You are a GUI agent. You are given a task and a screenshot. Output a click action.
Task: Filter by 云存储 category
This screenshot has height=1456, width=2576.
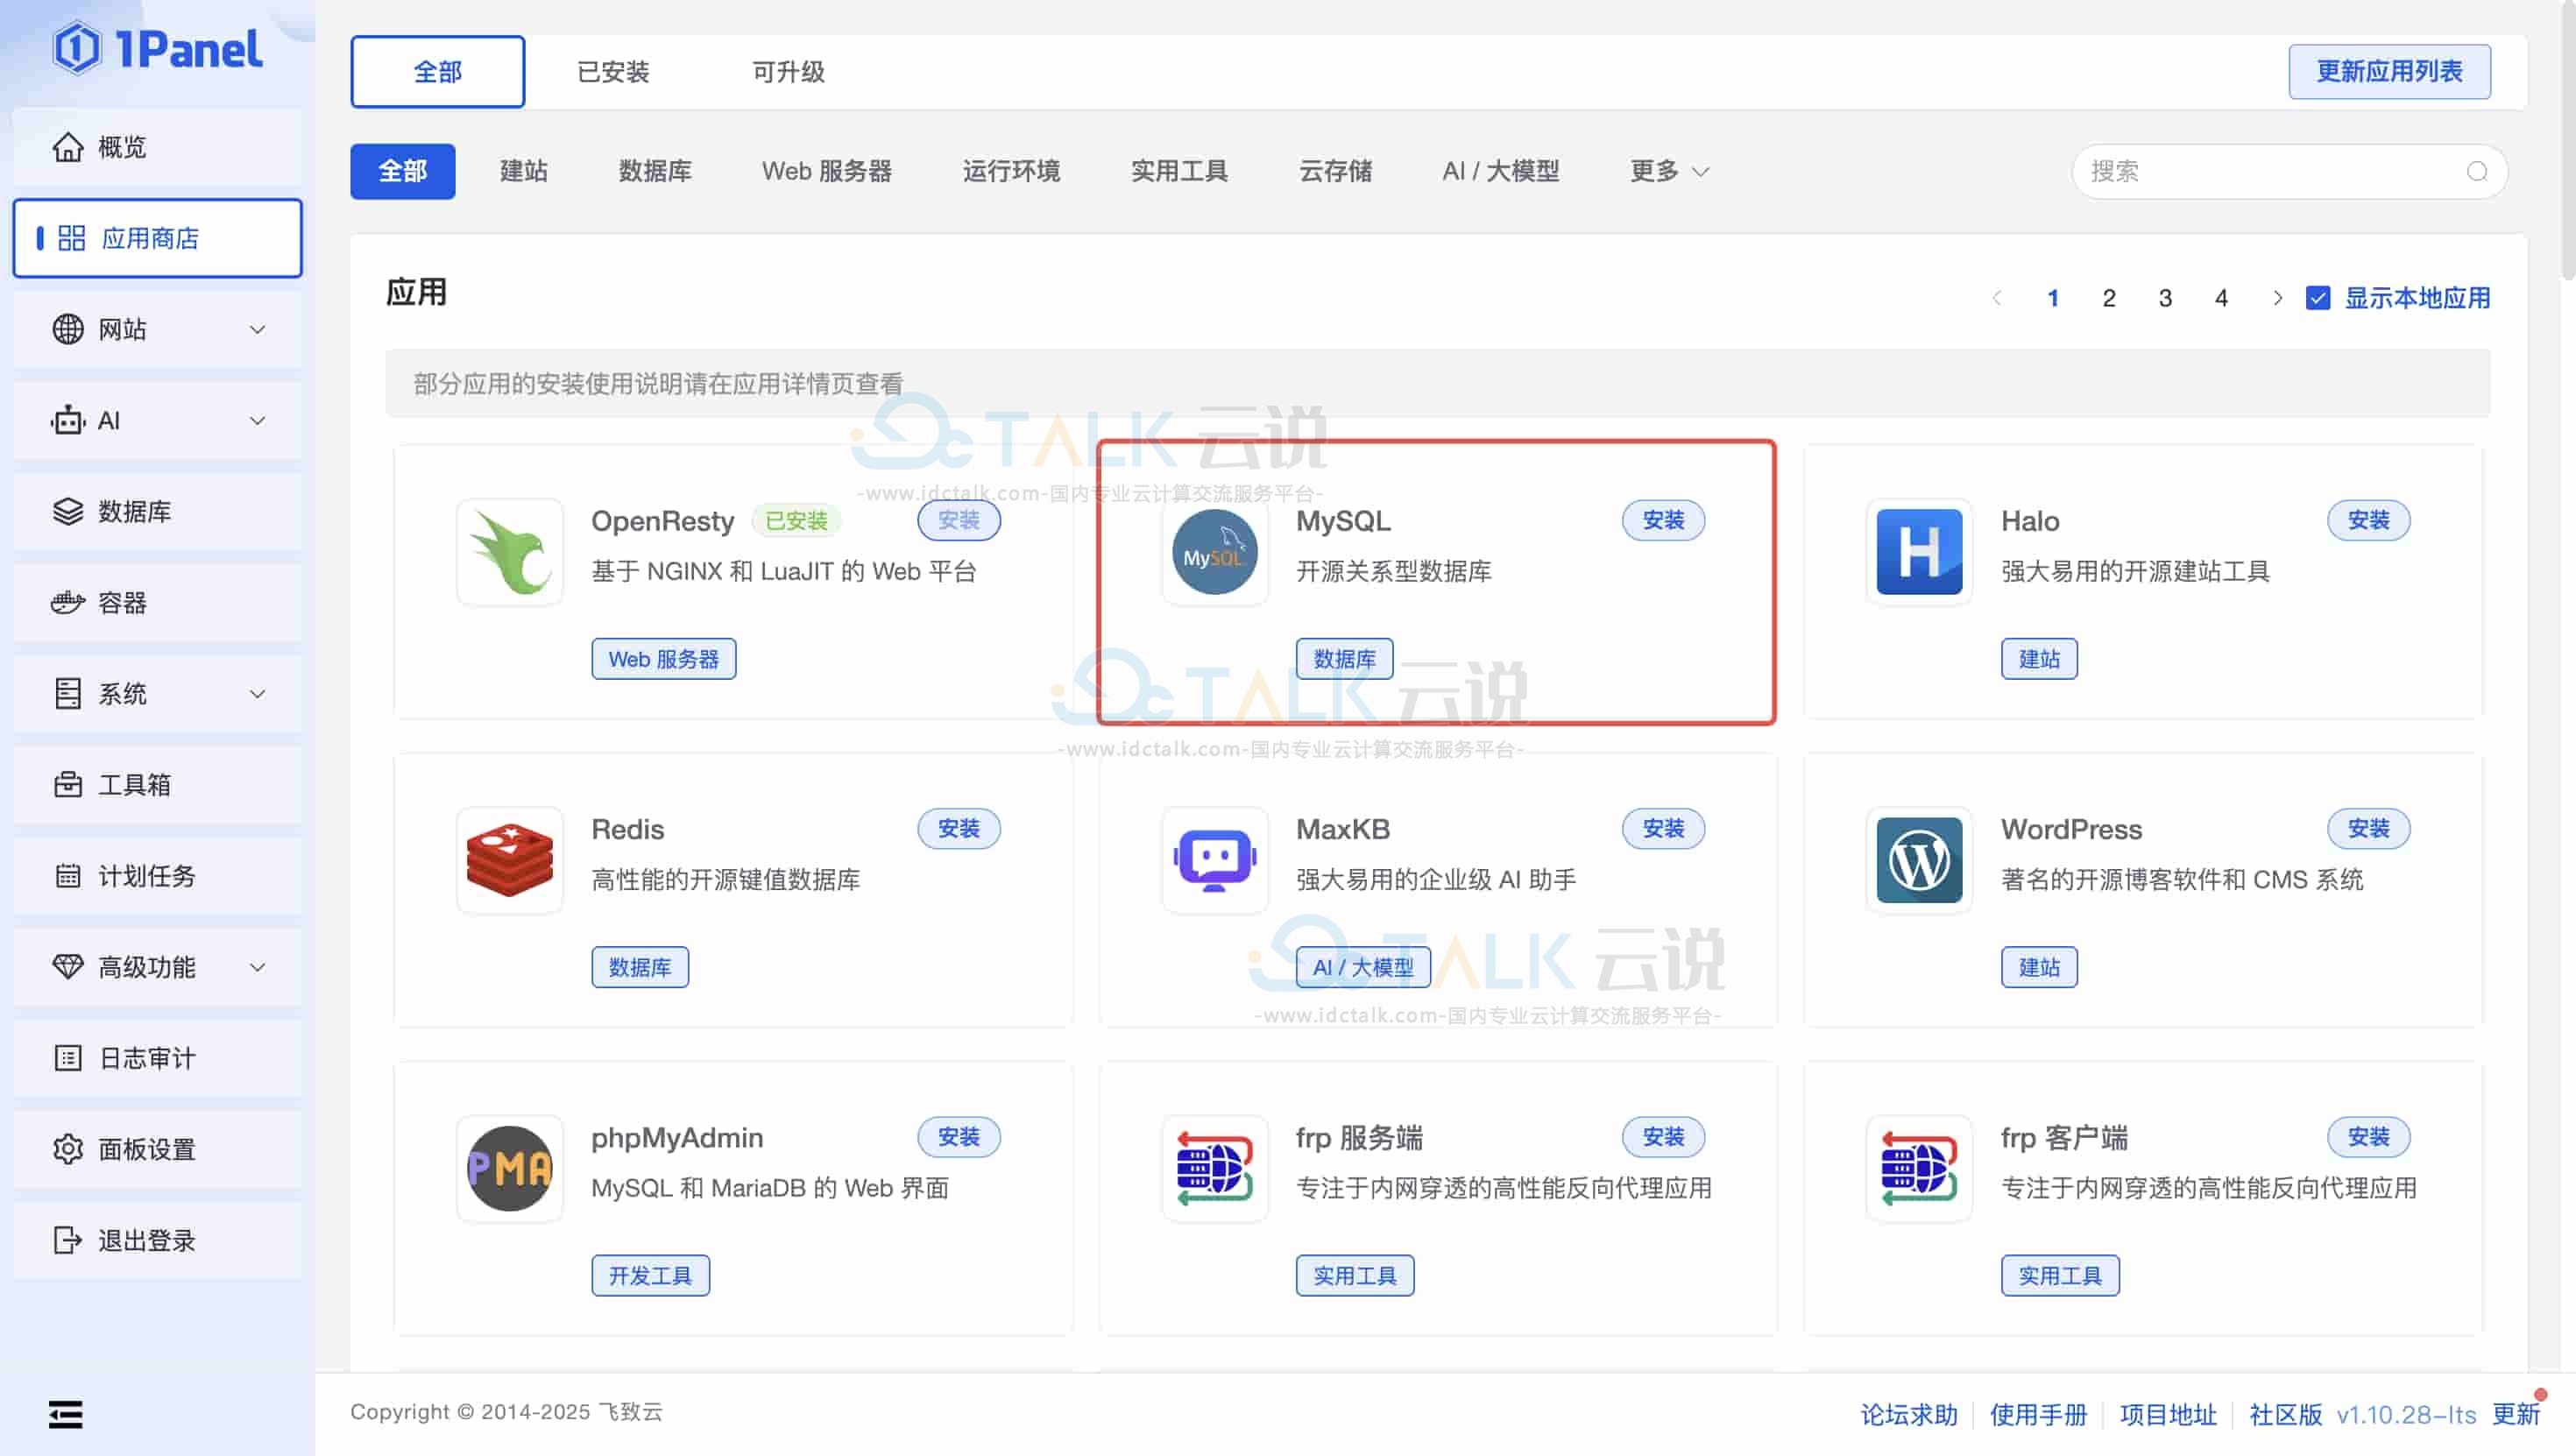click(x=1335, y=172)
